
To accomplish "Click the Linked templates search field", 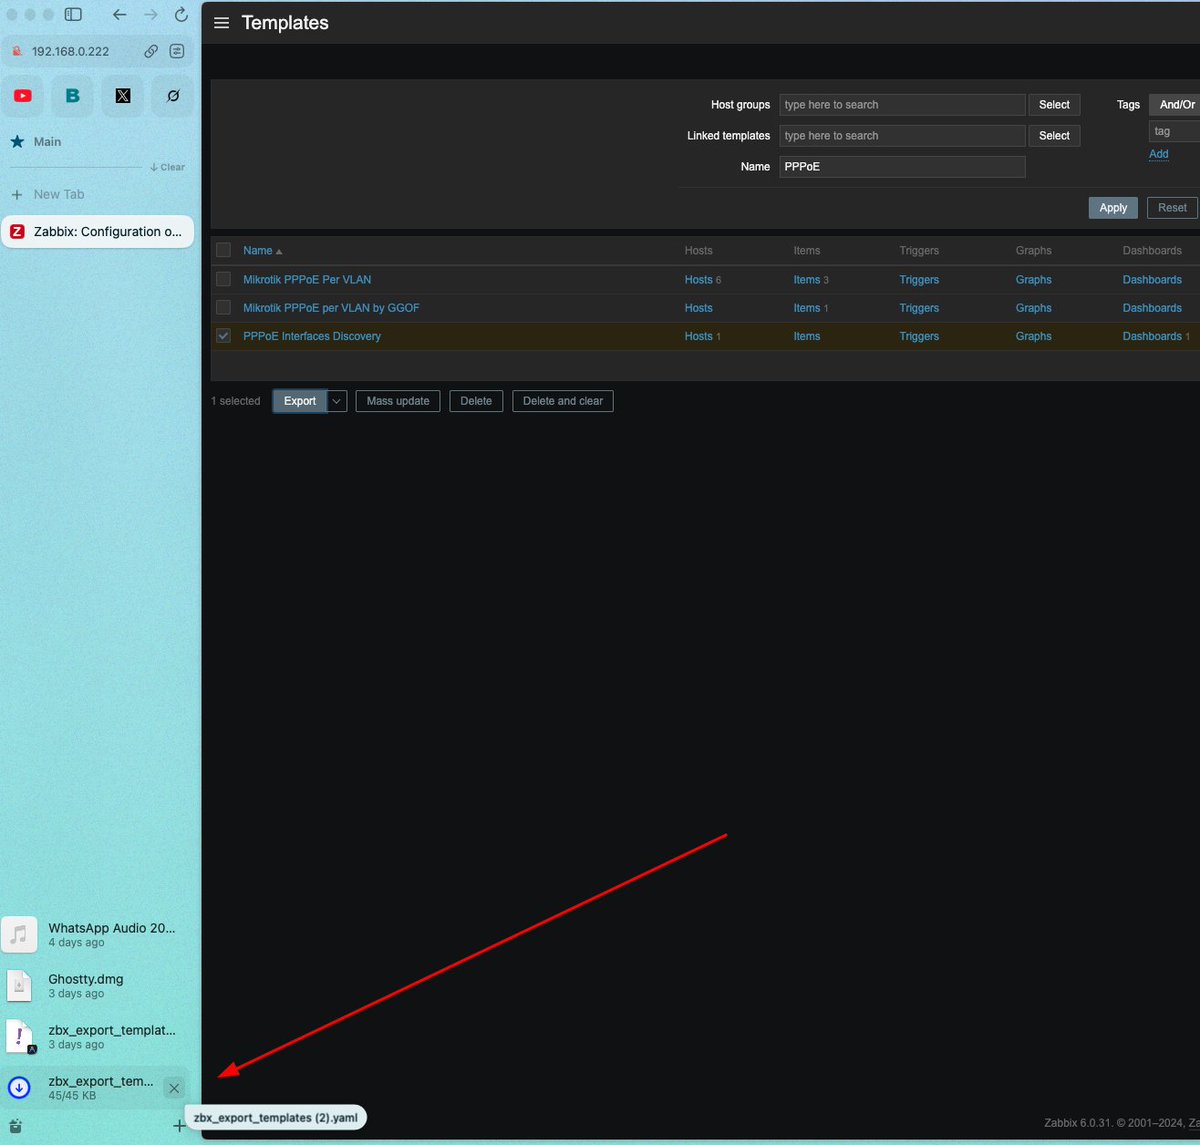I will (902, 135).
